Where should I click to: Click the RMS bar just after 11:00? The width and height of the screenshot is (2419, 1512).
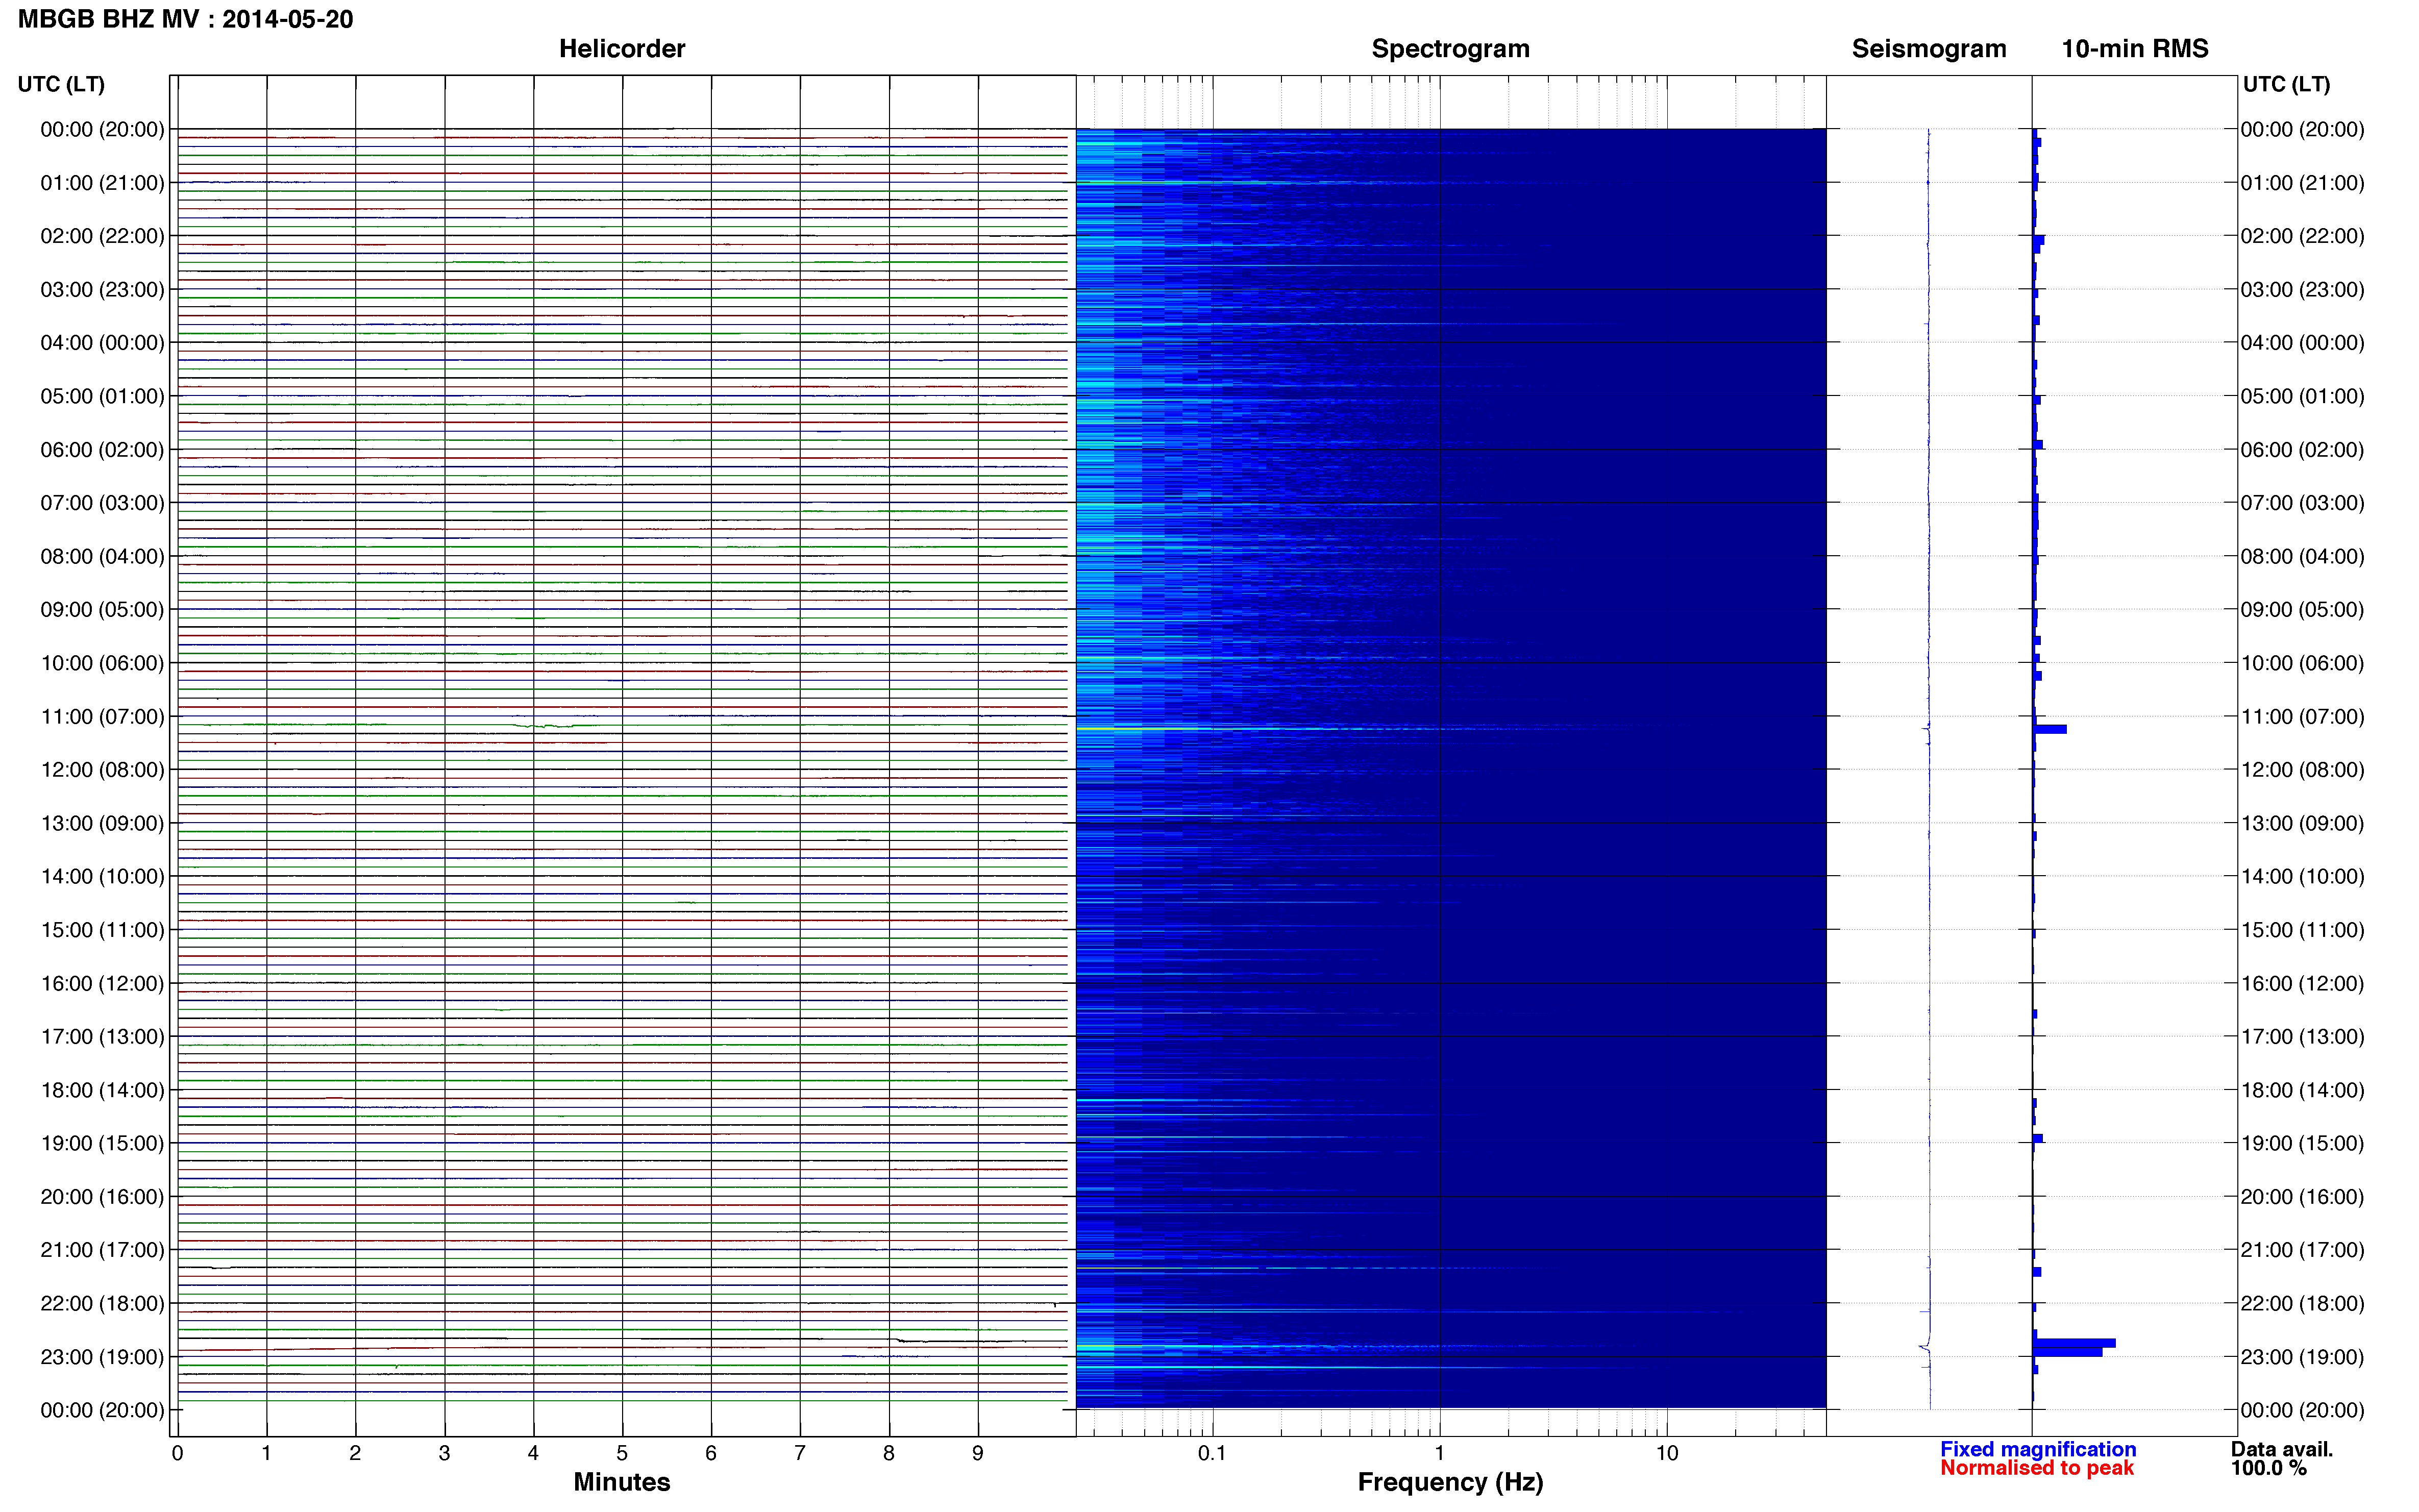2050,729
